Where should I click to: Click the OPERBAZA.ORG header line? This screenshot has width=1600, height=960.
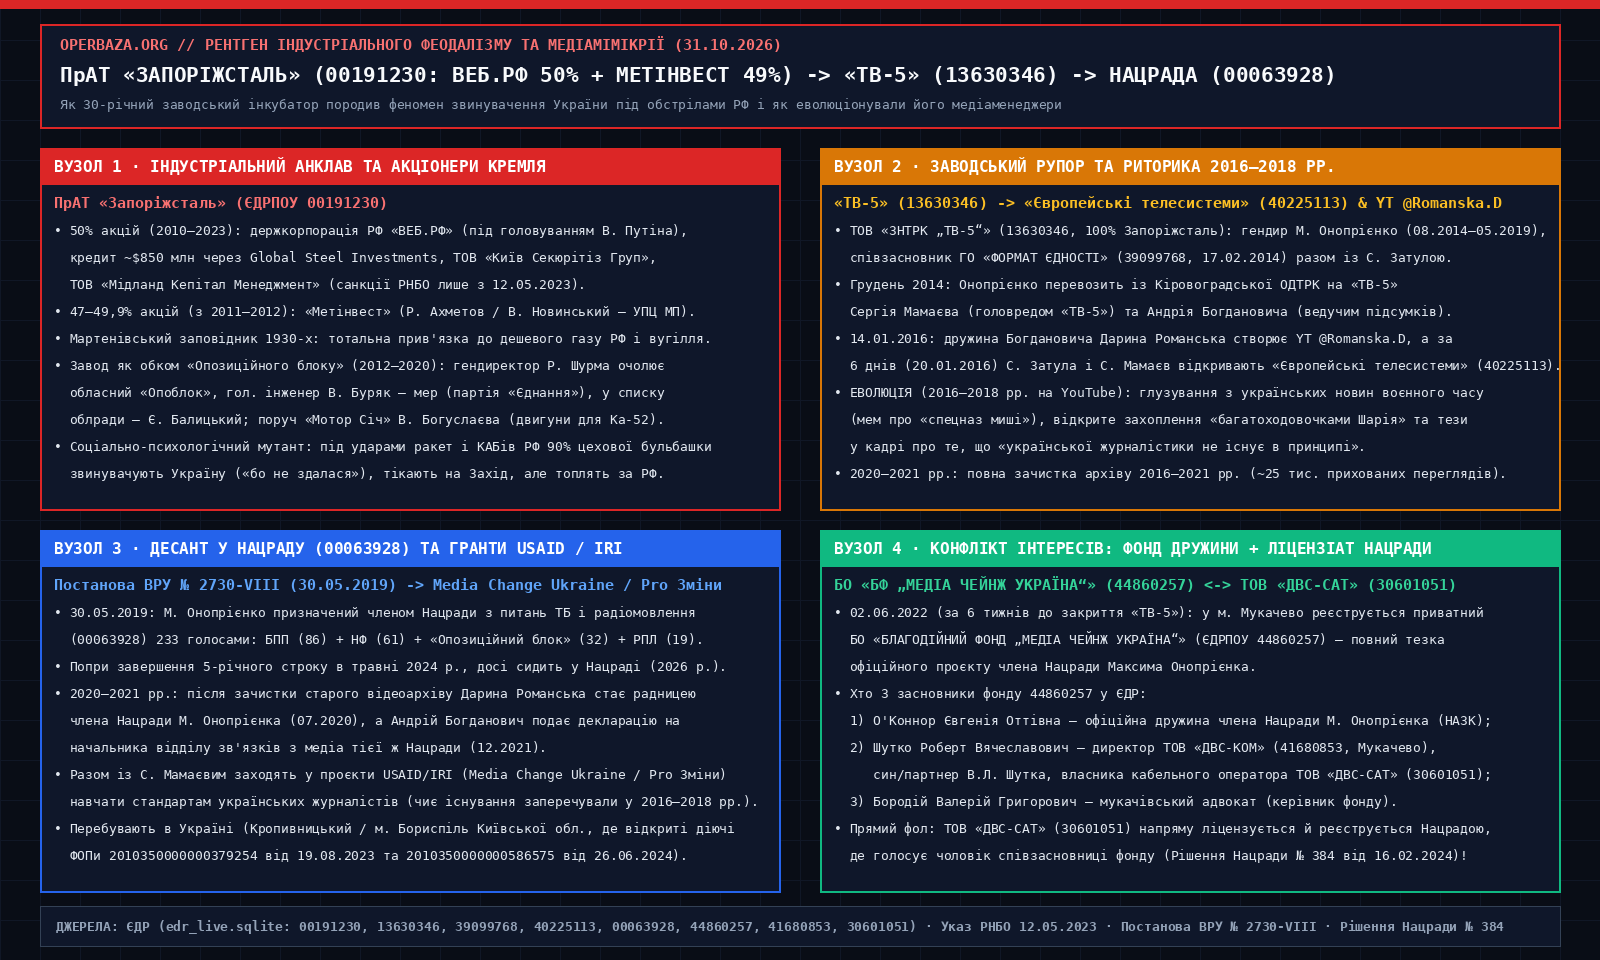coord(420,45)
